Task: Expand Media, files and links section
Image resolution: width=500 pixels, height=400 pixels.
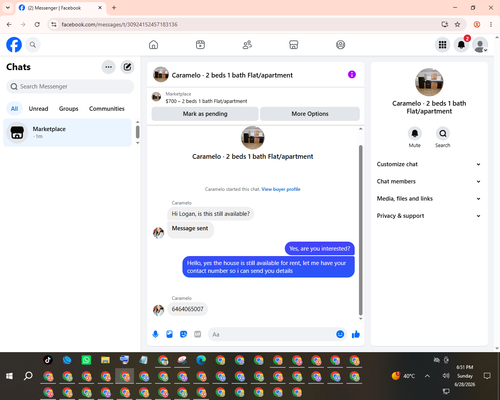Action: [x=429, y=199]
